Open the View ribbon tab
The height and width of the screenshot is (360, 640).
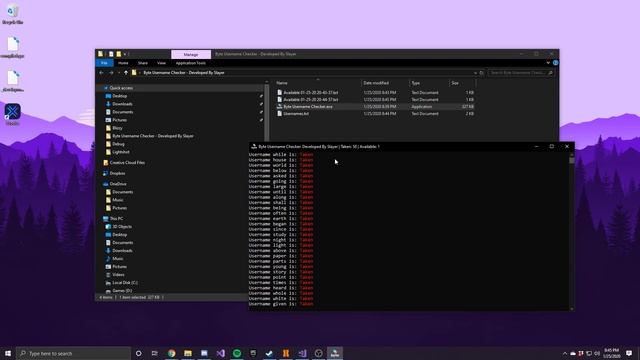(161, 63)
